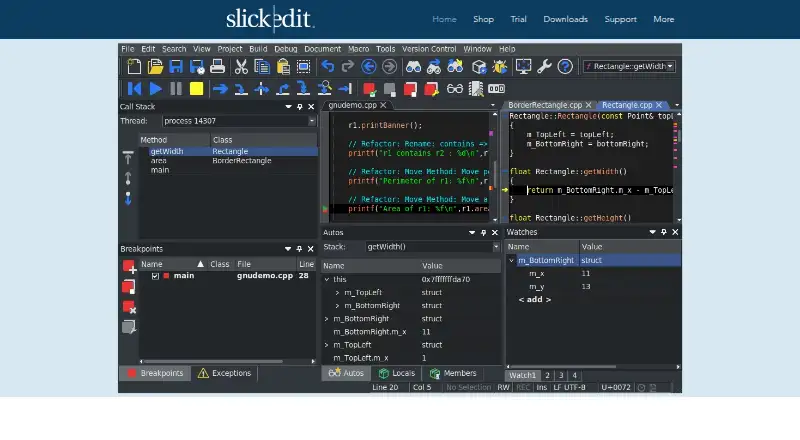Expand m_BottomRight under 'this' in Autos
Screen dimensions: 800x440
337,306
